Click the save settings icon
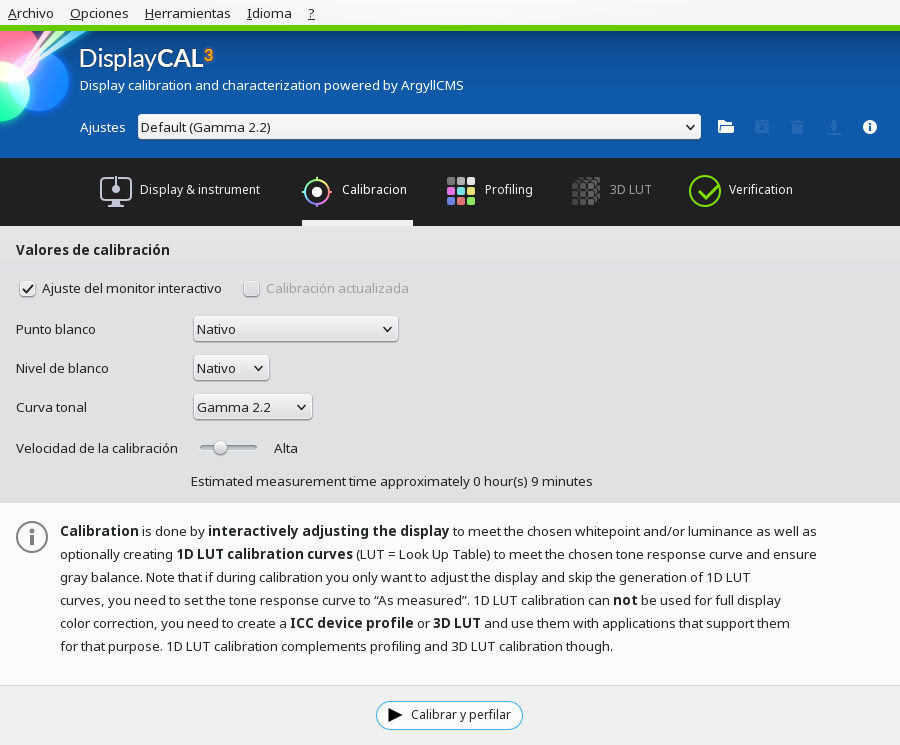Viewport: 900px width, 745px height. coord(761,127)
